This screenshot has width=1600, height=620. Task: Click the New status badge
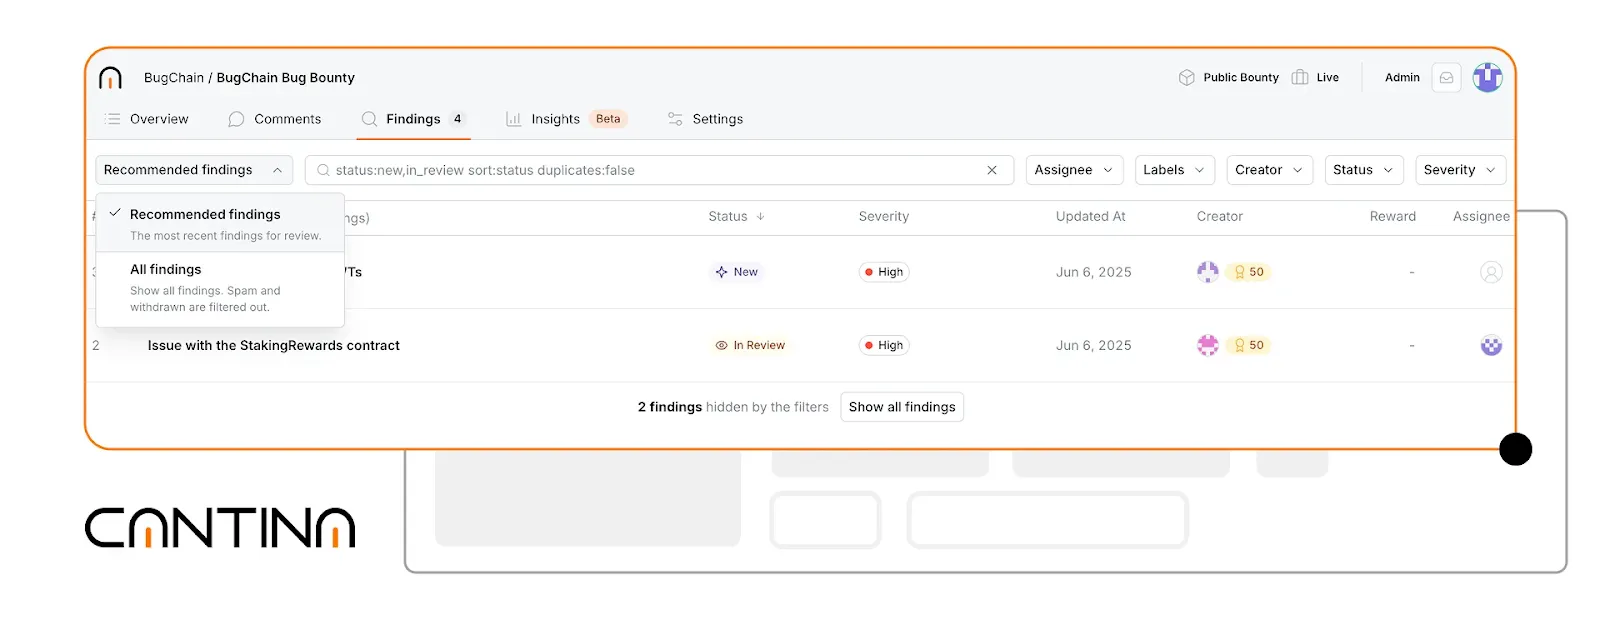coord(737,272)
